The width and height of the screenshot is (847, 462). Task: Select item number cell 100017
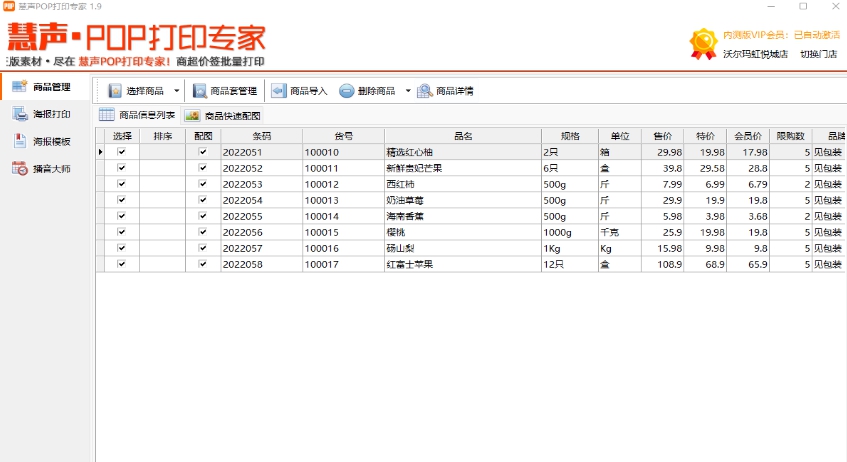point(344,265)
